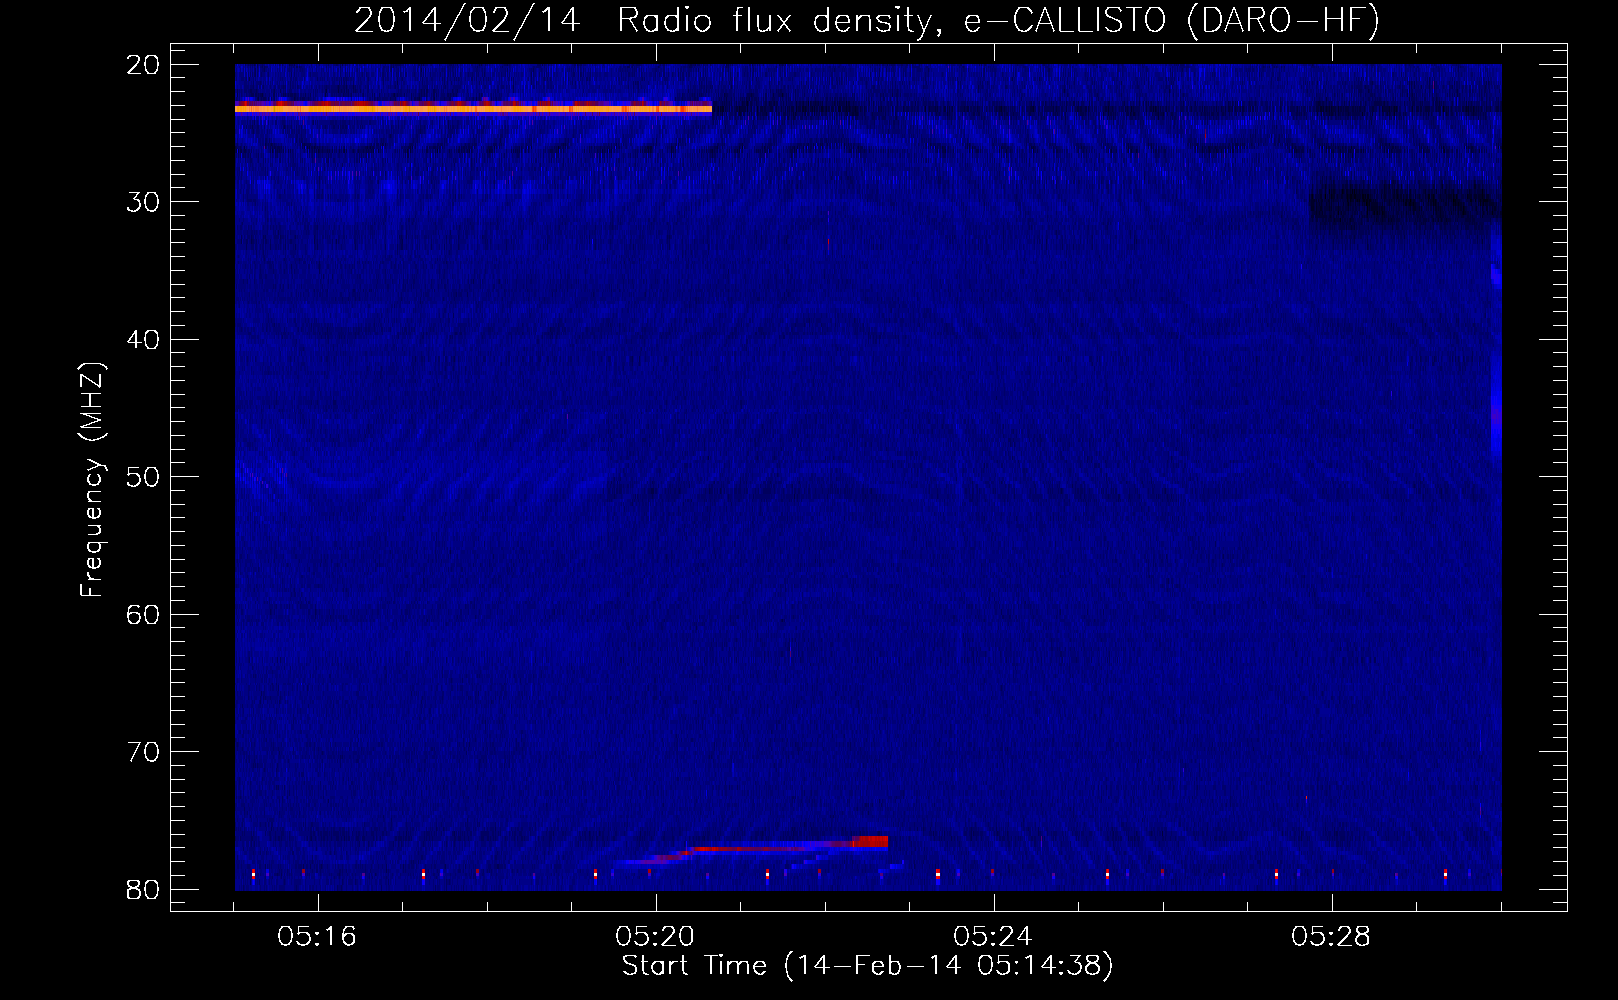Click the 05:20 time tick label
Image resolution: width=1618 pixels, height=1000 pixels.
656,937
